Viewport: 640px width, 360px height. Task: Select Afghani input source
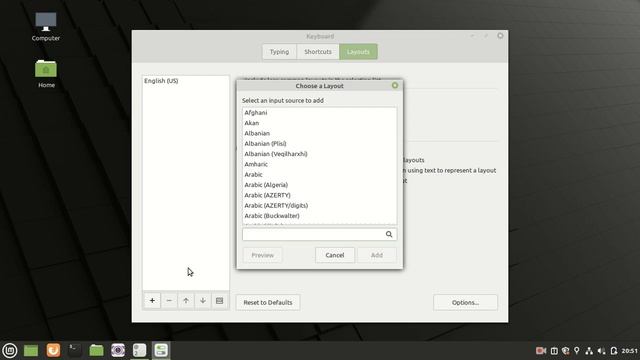(x=319, y=113)
